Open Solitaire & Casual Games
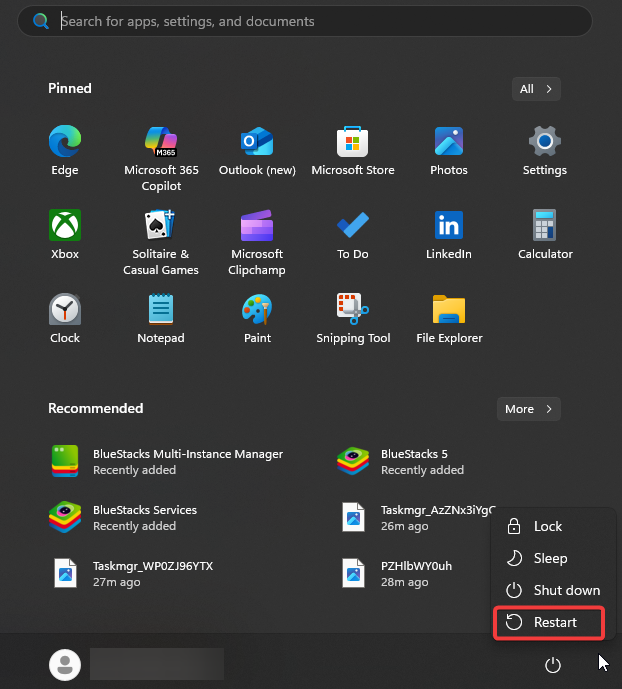 point(161,243)
